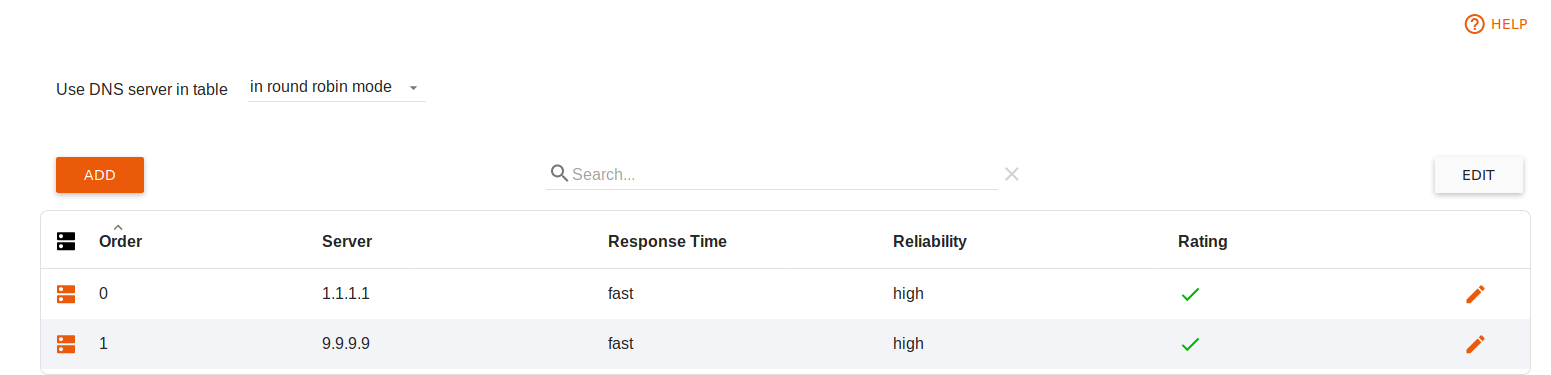Click the EDIT button

pos(1478,175)
